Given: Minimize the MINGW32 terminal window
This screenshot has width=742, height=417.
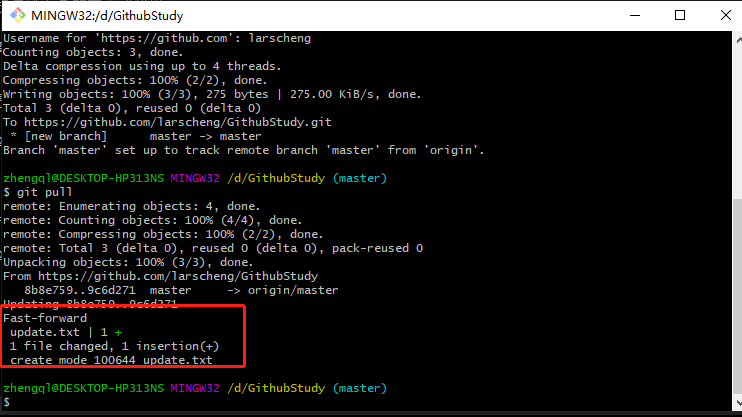Looking at the screenshot, I should [x=635, y=16].
